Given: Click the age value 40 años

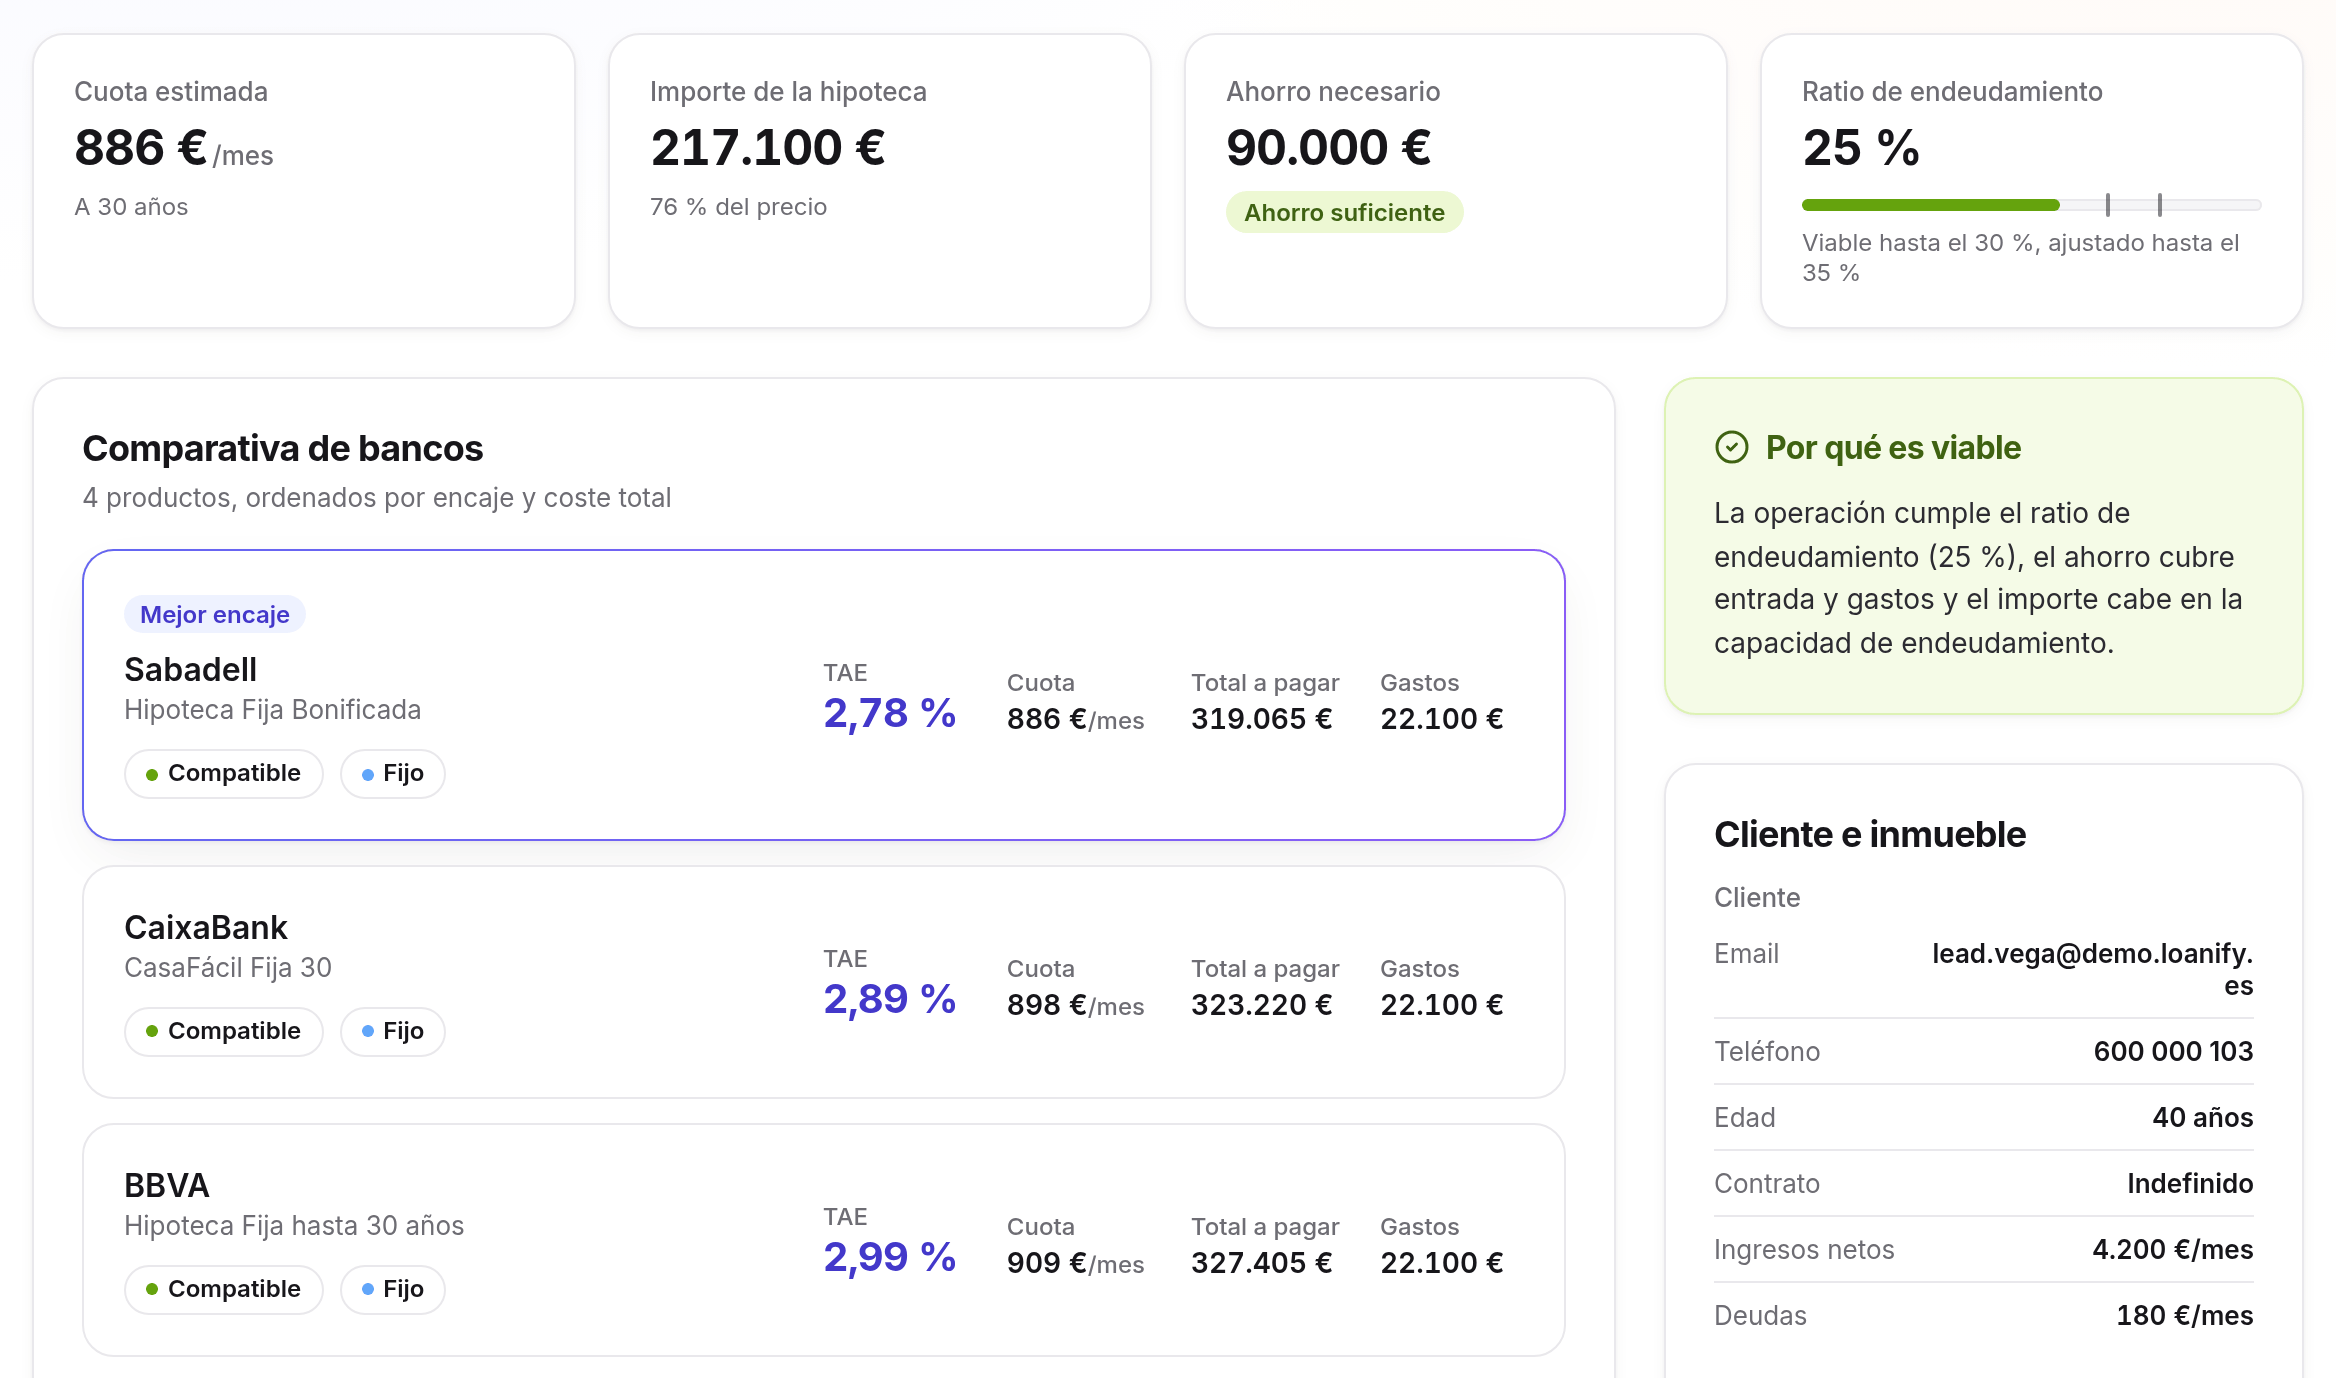Looking at the screenshot, I should (2203, 1117).
